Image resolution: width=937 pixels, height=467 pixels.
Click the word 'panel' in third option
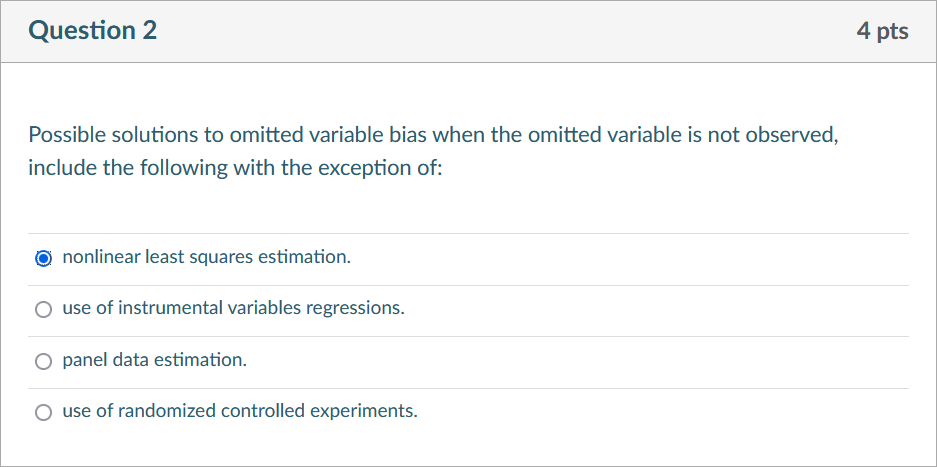point(84,360)
